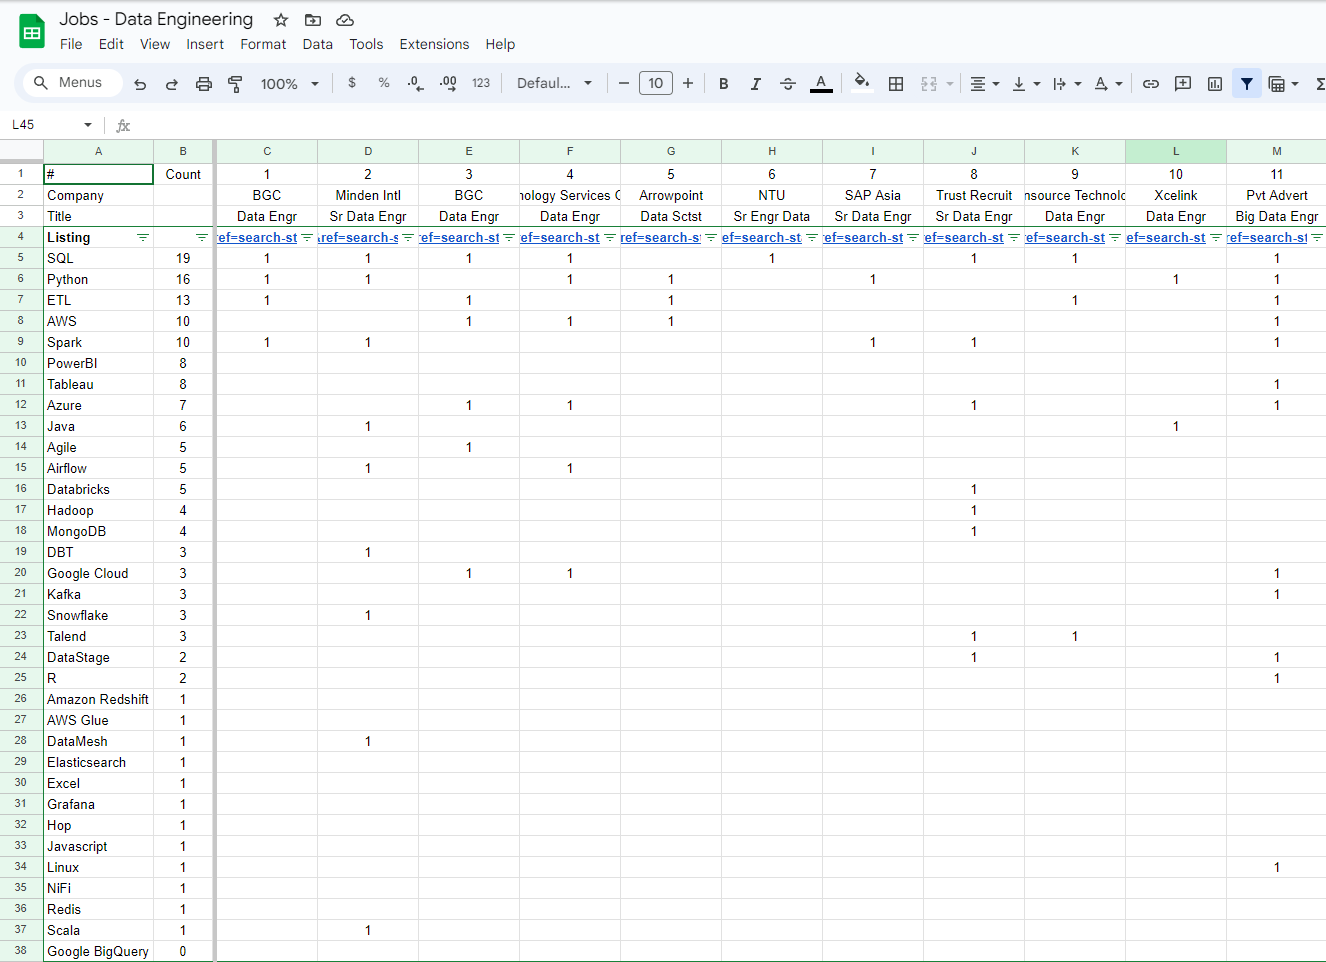Click the Insert comment icon
The image size is (1326, 962).
click(1183, 84)
